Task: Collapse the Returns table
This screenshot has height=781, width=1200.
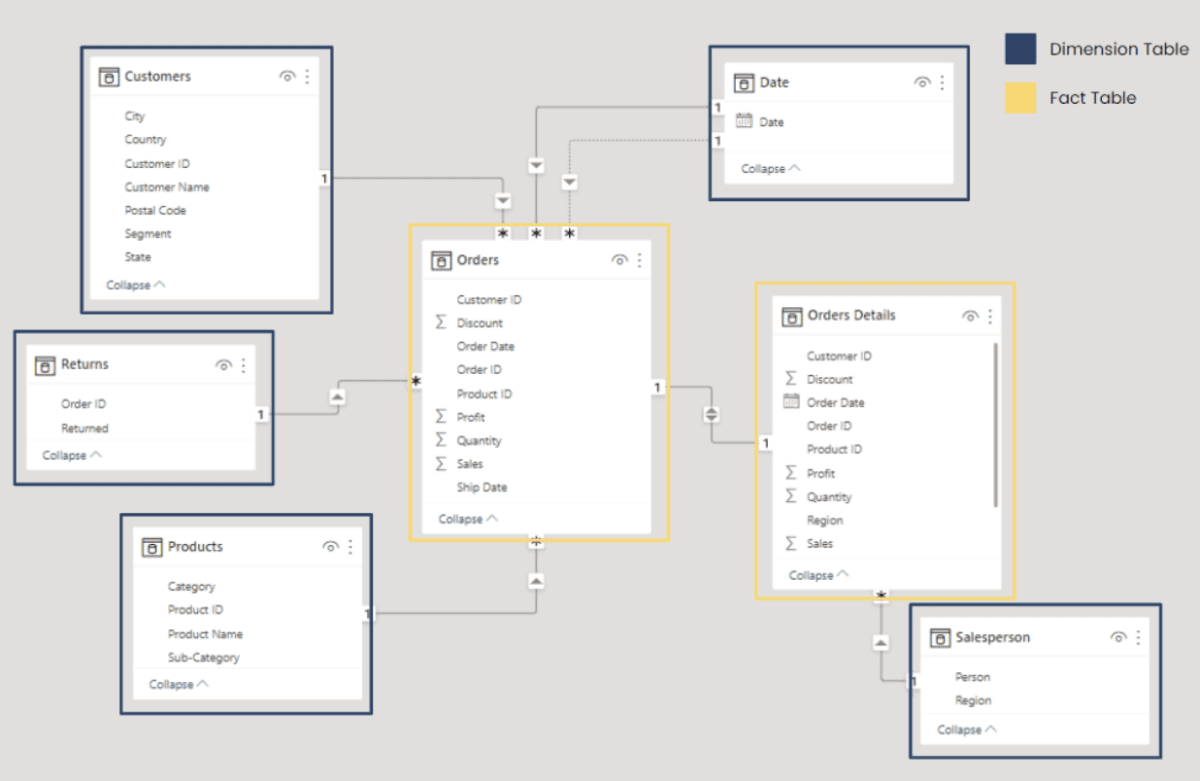Action: point(71,455)
